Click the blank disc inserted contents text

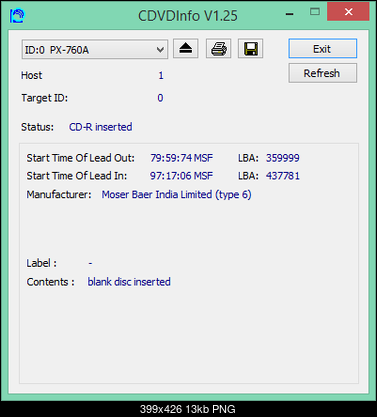pos(129,282)
